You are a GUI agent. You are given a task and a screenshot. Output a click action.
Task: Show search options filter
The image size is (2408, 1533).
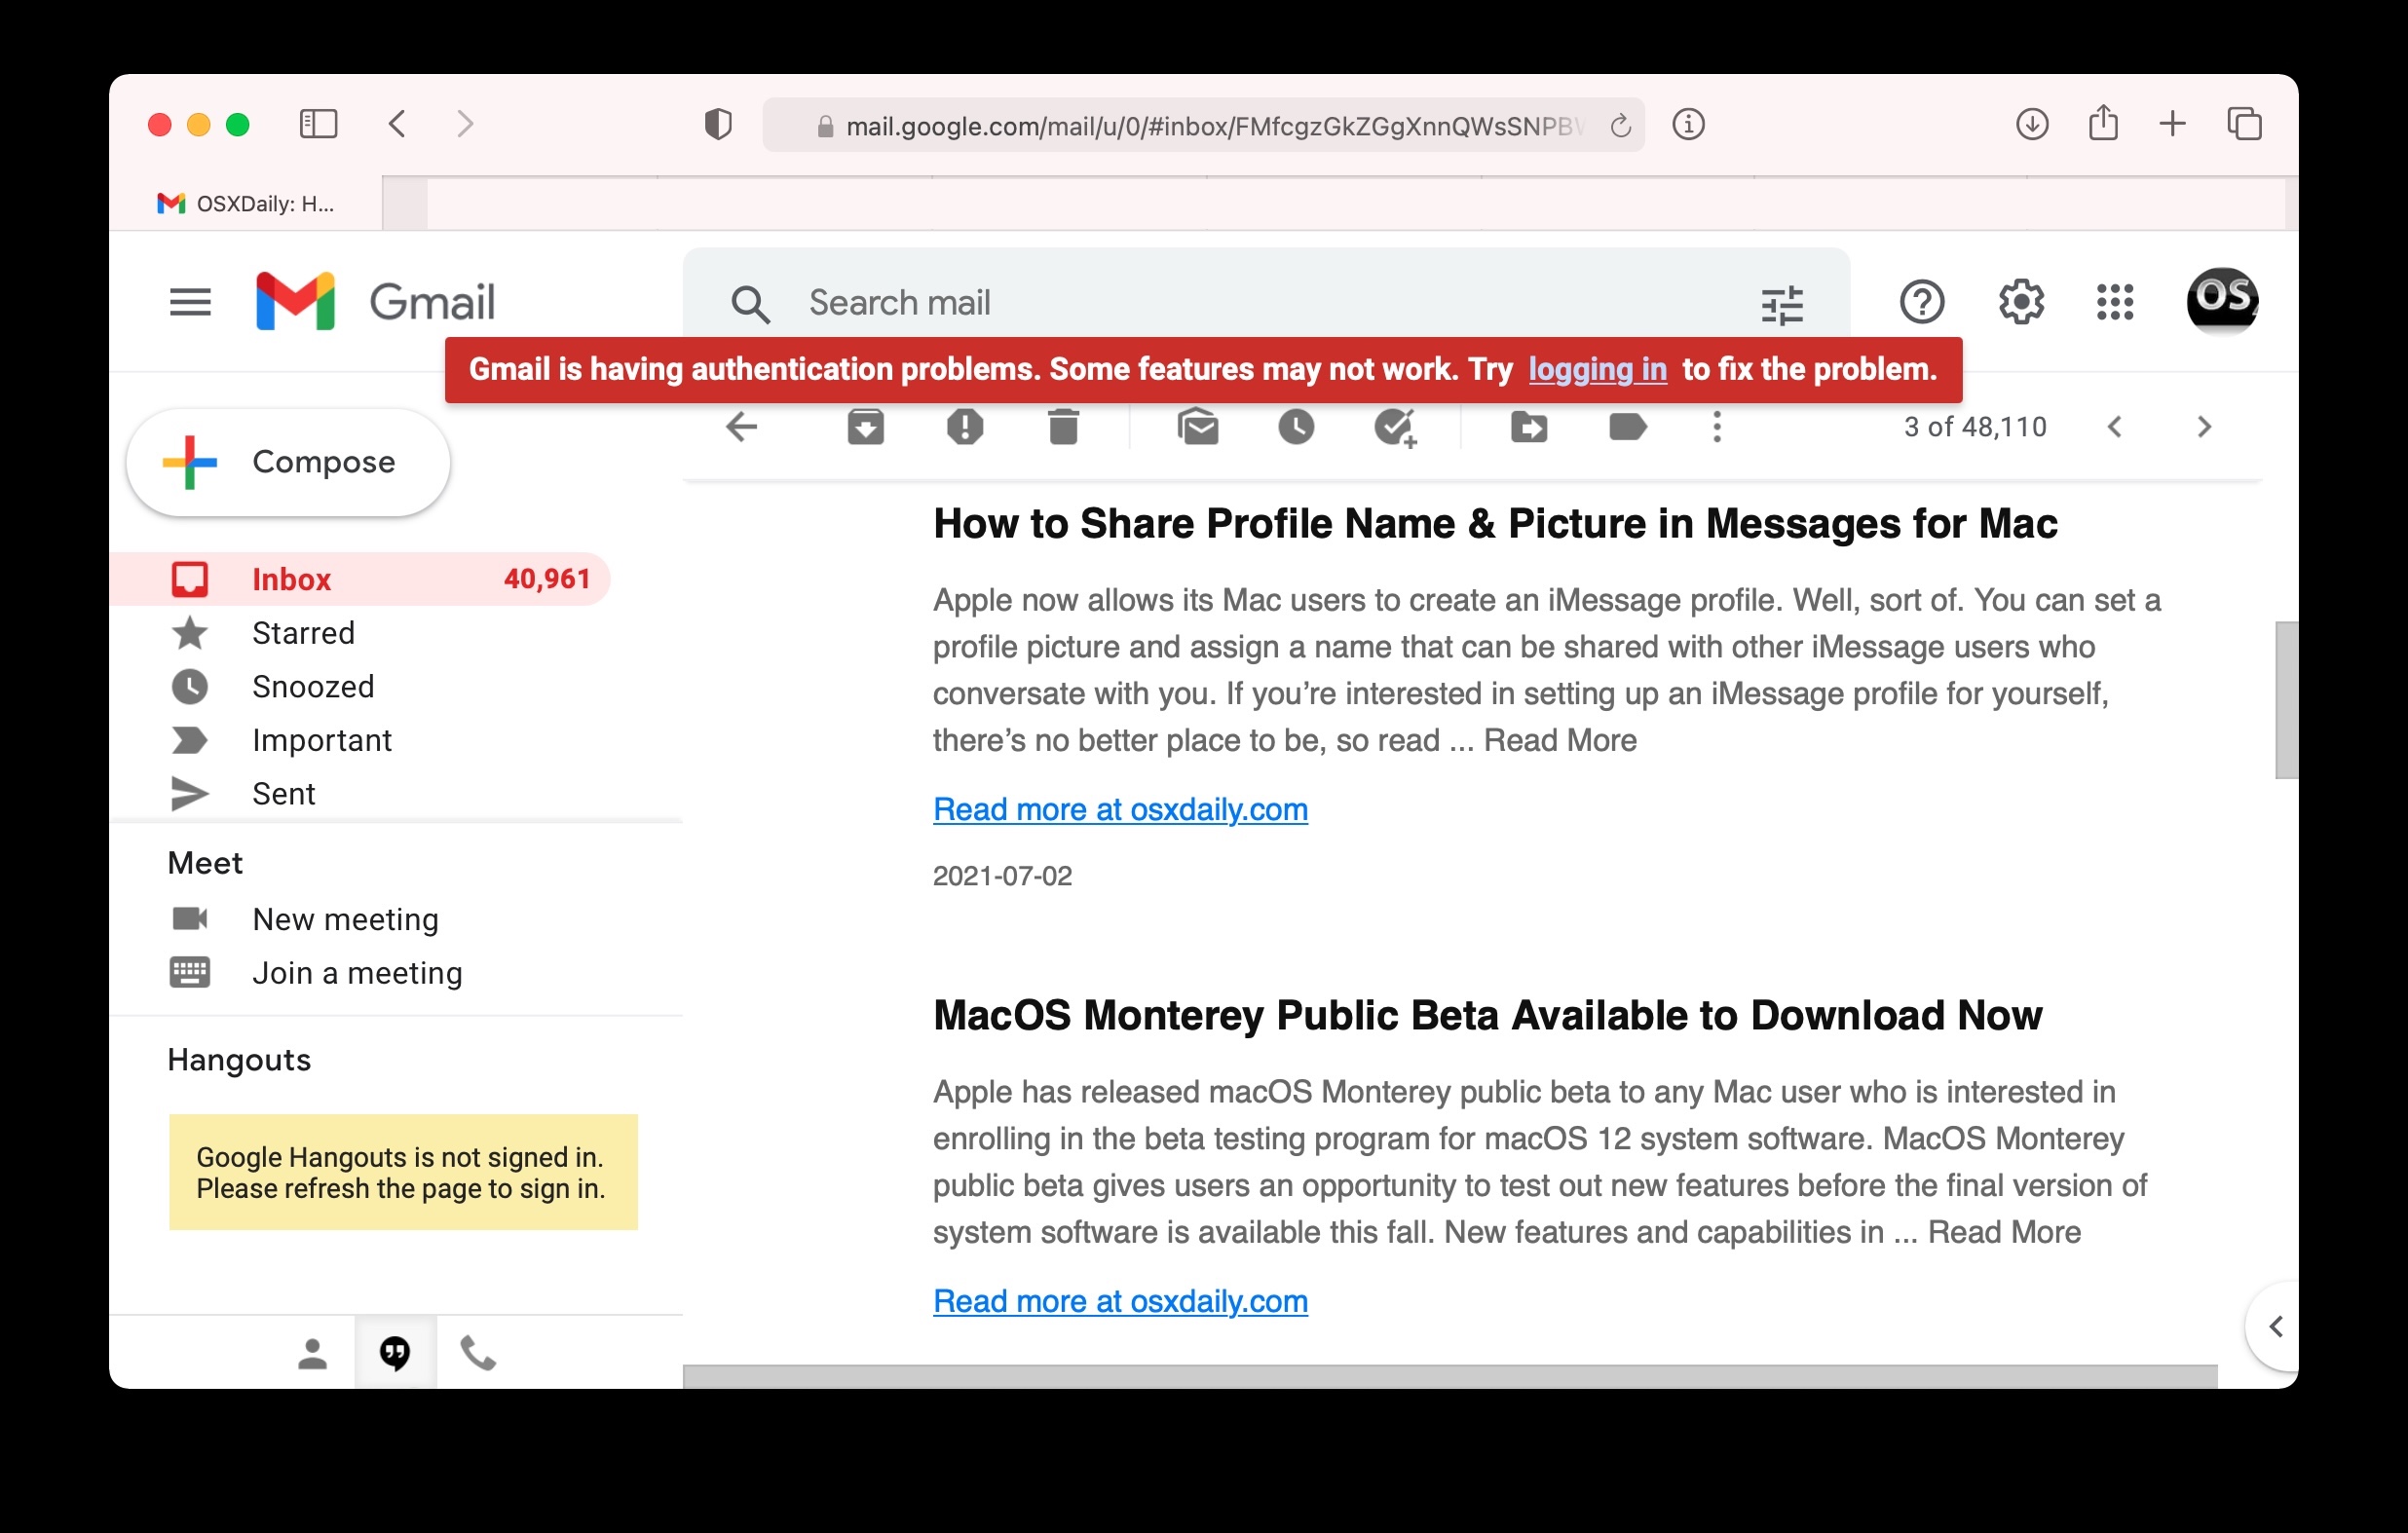click(1782, 304)
